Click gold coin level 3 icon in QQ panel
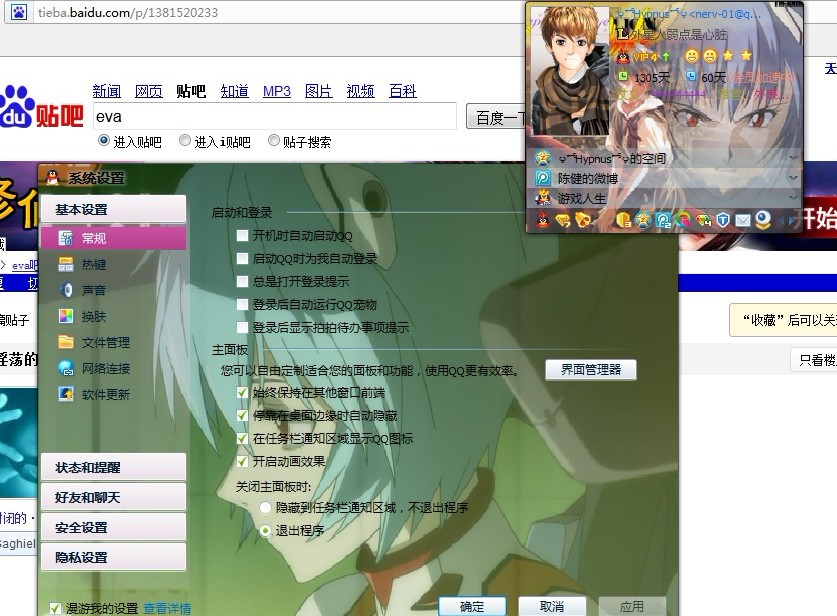This screenshot has height=616, width=837. tap(623, 219)
